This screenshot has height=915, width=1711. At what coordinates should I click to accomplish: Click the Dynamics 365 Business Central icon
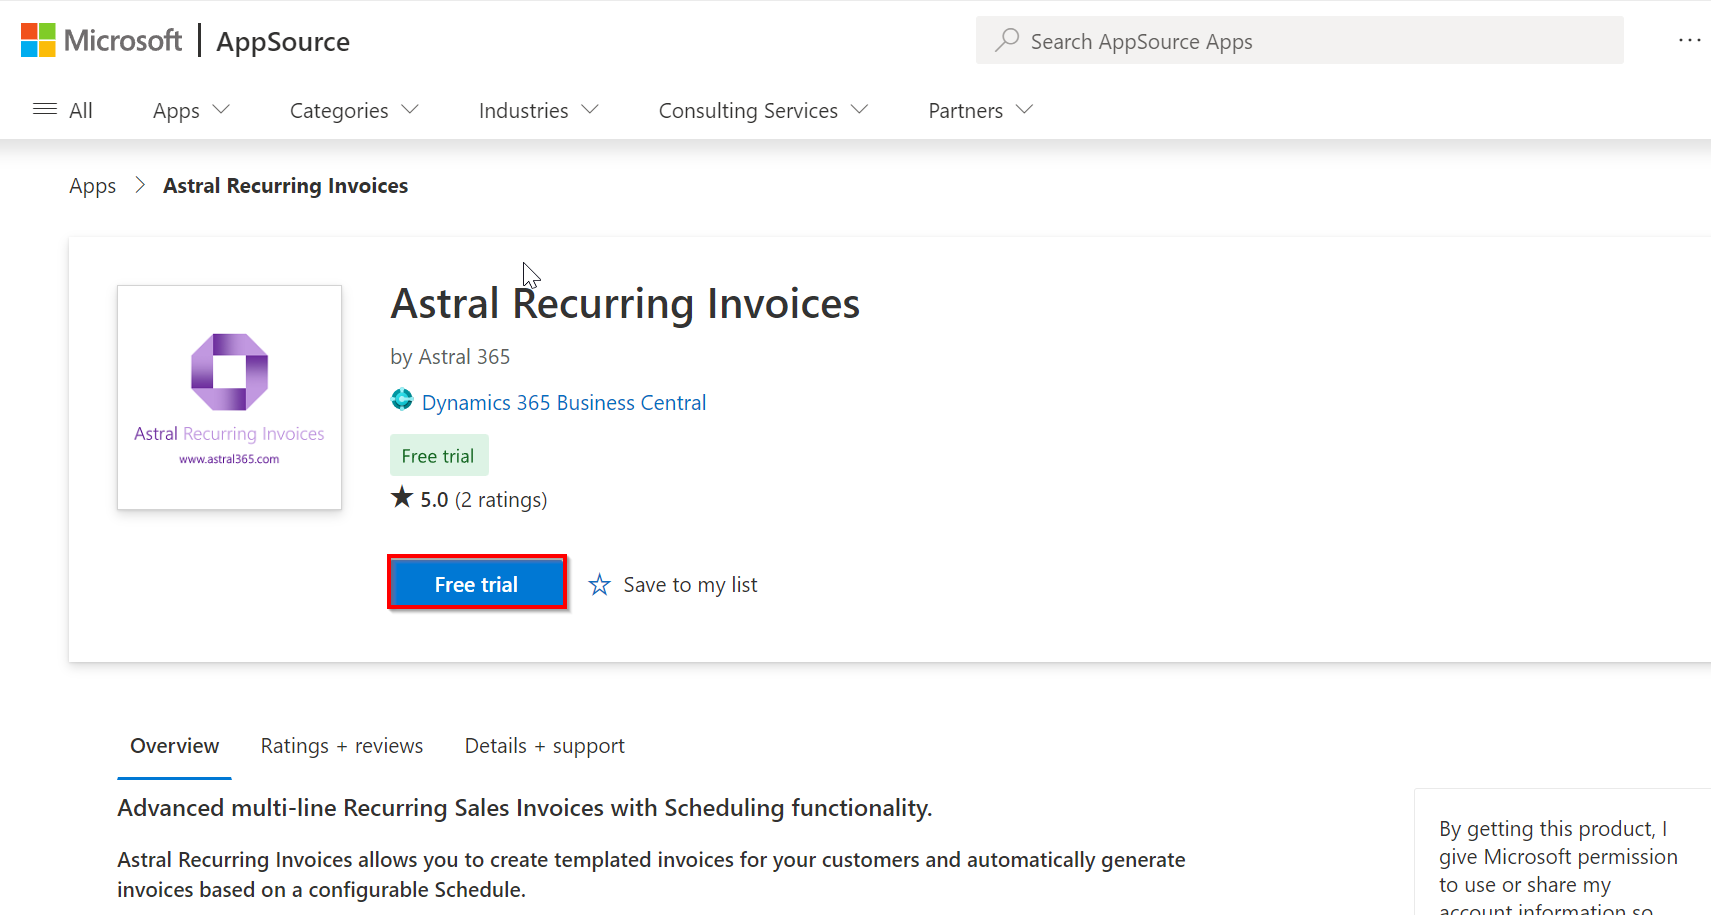[x=402, y=401]
